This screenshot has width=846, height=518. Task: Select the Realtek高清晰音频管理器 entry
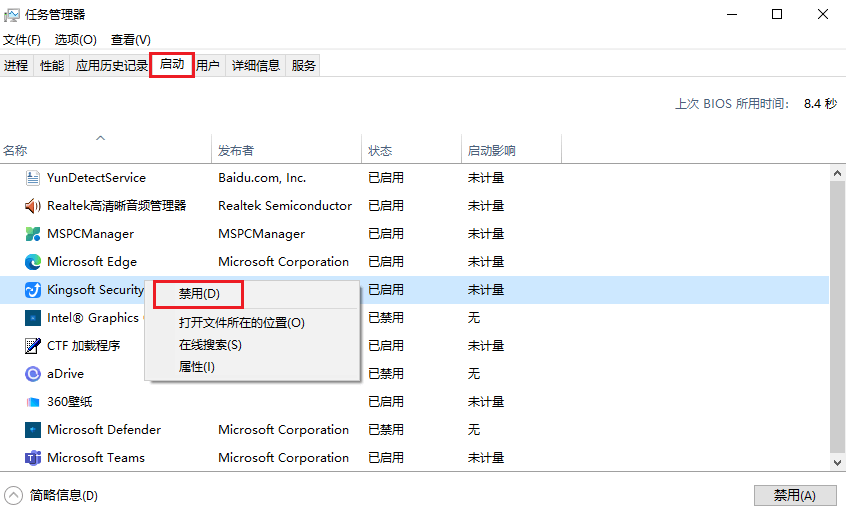click(x=117, y=206)
